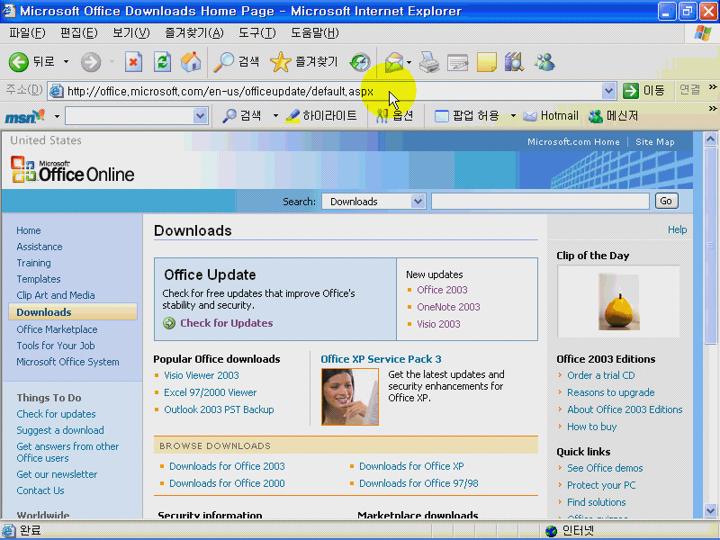Click the Edit page toolbar icon

[458, 62]
